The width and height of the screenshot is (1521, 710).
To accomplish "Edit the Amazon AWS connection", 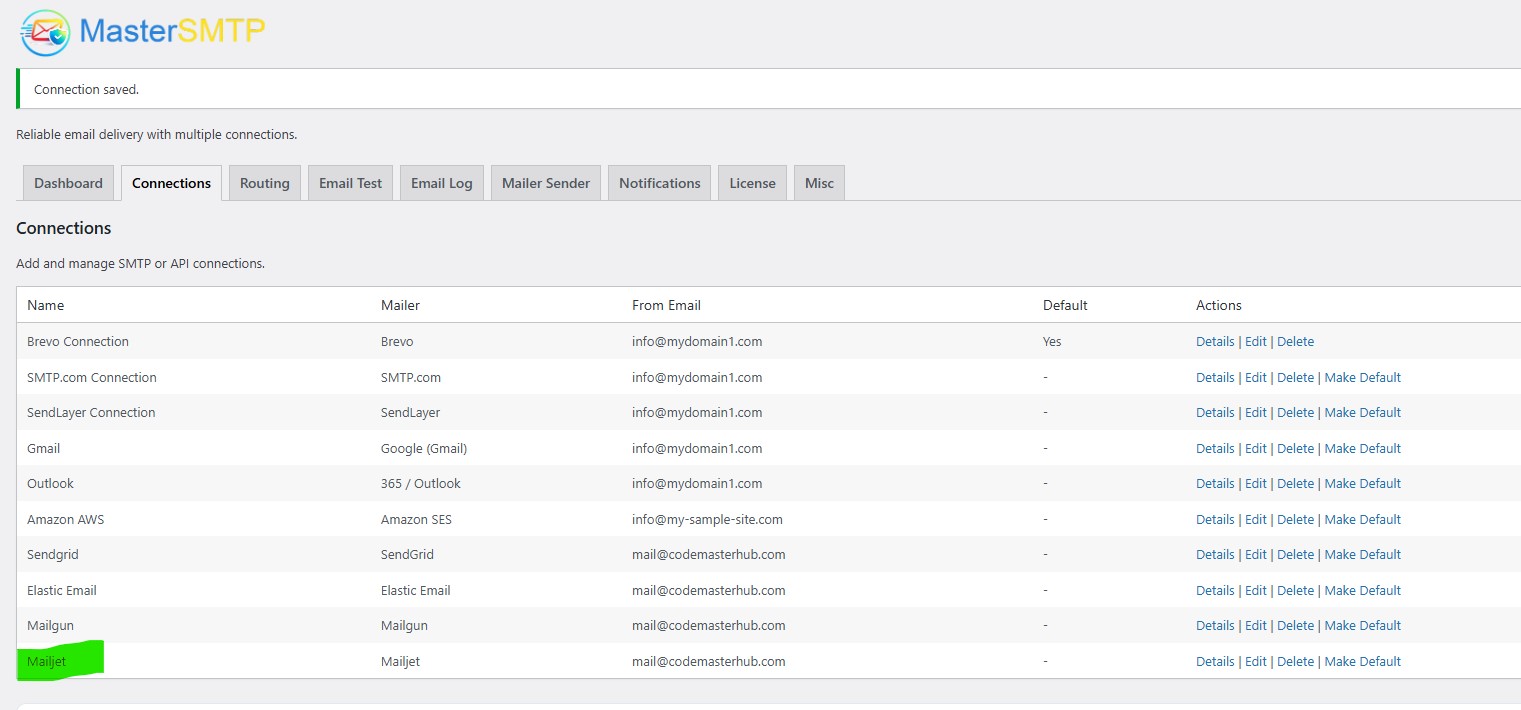I will click(x=1255, y=520).
